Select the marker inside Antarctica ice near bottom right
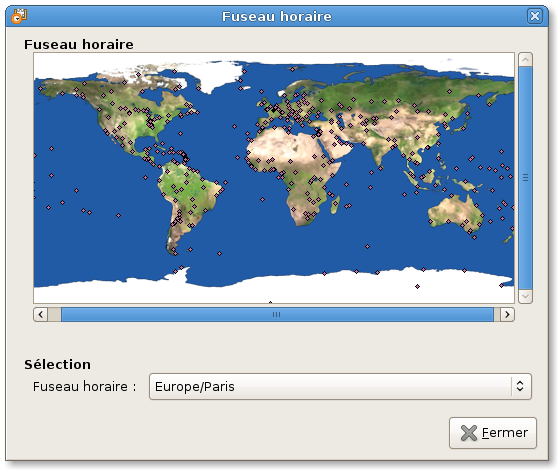Viewport: 558px width, 470px height. tap(417, 286)
